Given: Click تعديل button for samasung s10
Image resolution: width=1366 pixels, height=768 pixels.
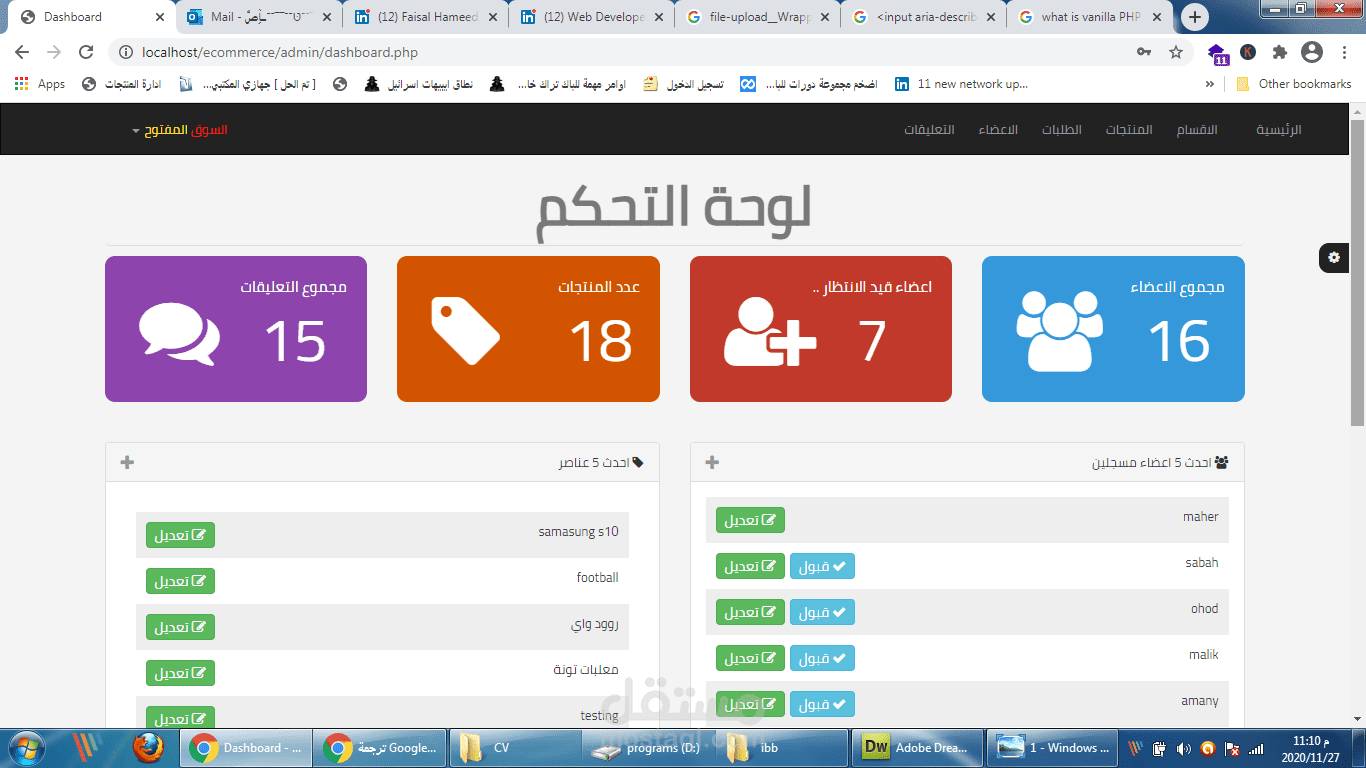Looking at the screenshot, I should coord(180,535).
